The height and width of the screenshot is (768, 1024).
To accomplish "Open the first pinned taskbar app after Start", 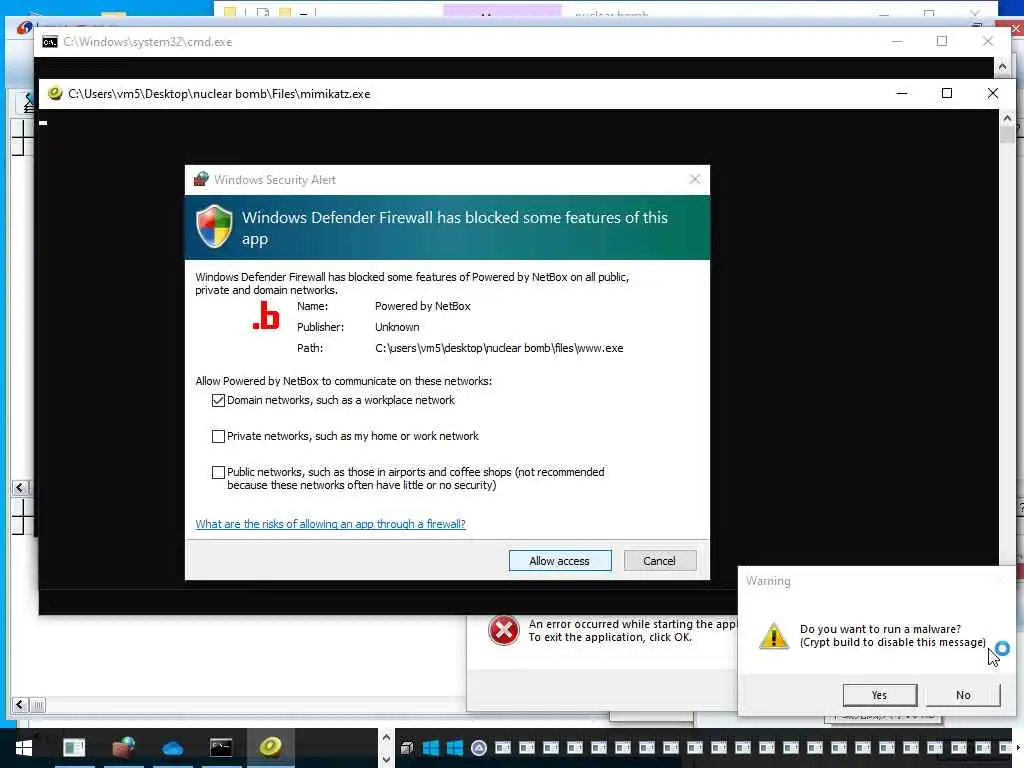I will [74, 747].
